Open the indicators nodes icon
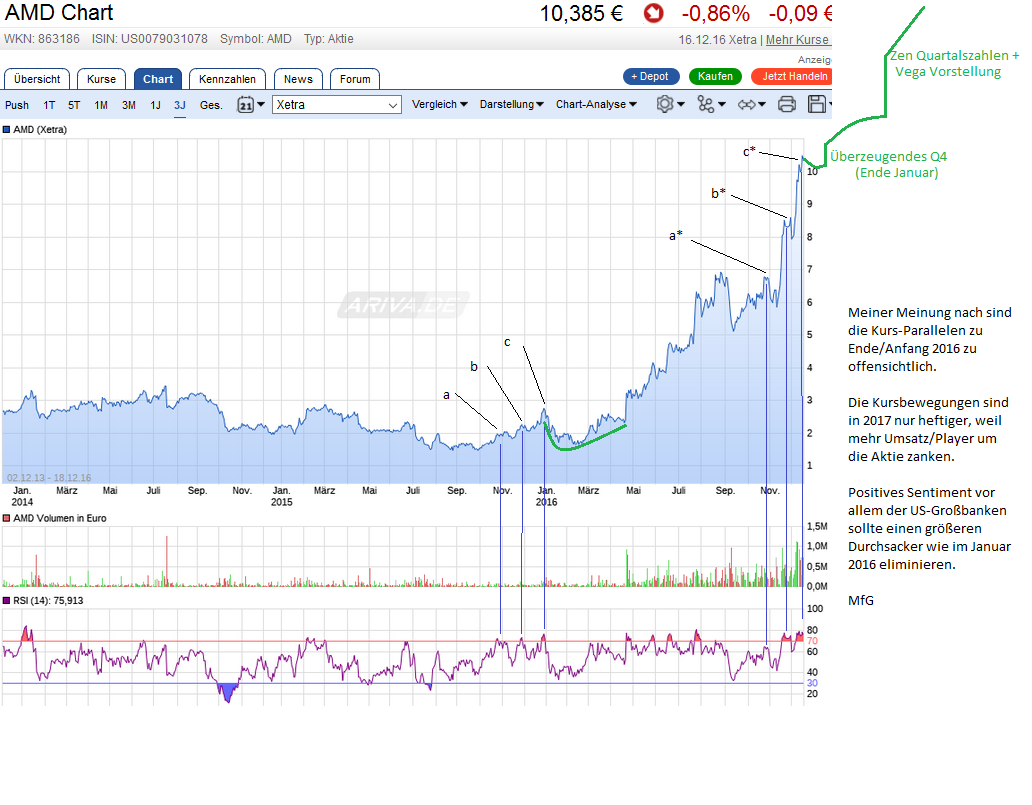 click(x=706, y=104)
